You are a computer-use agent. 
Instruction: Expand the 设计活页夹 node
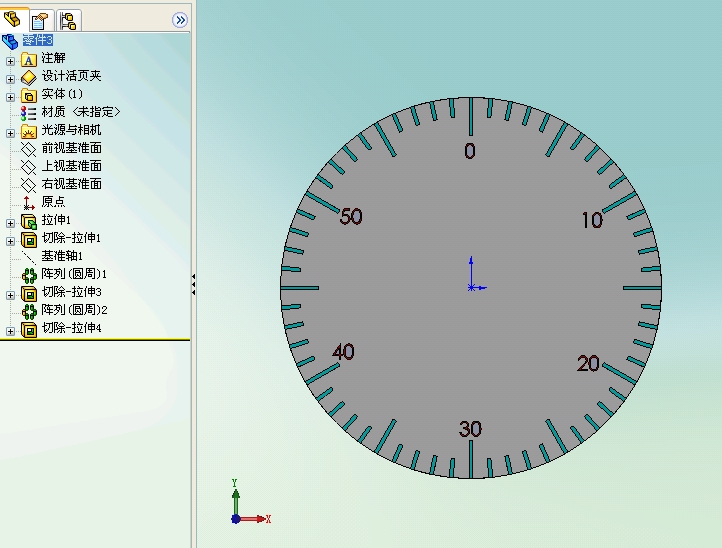pos(10,79)
